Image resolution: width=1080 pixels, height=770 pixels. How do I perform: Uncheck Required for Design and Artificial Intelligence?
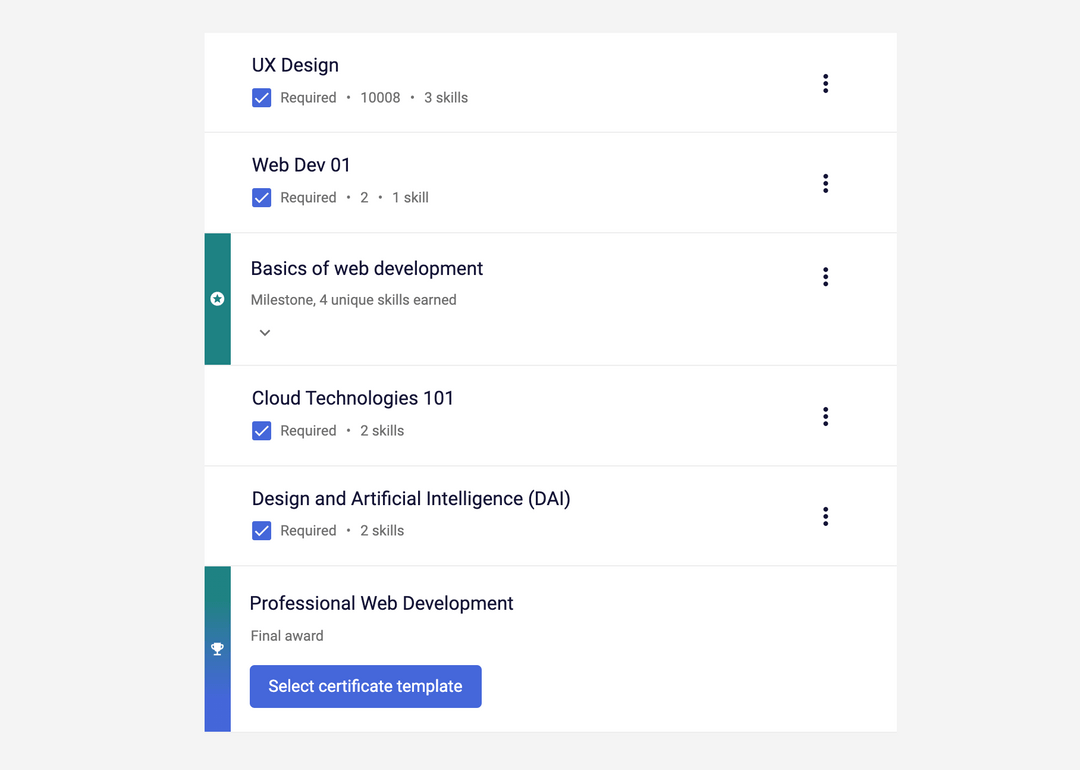[x=261, y=531]
